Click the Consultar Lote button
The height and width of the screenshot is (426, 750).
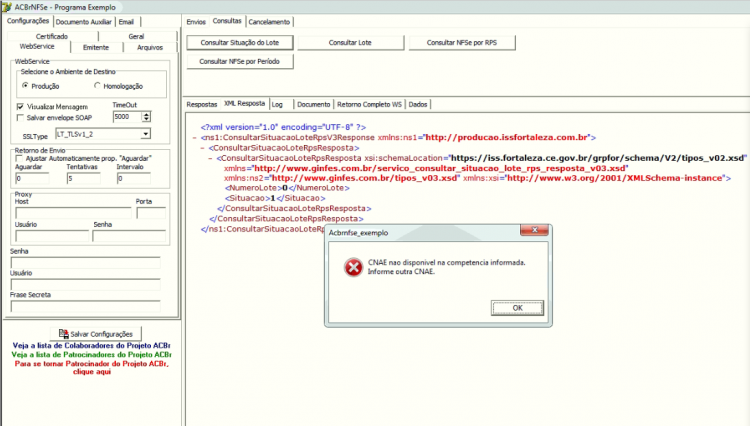pos(350,43)
